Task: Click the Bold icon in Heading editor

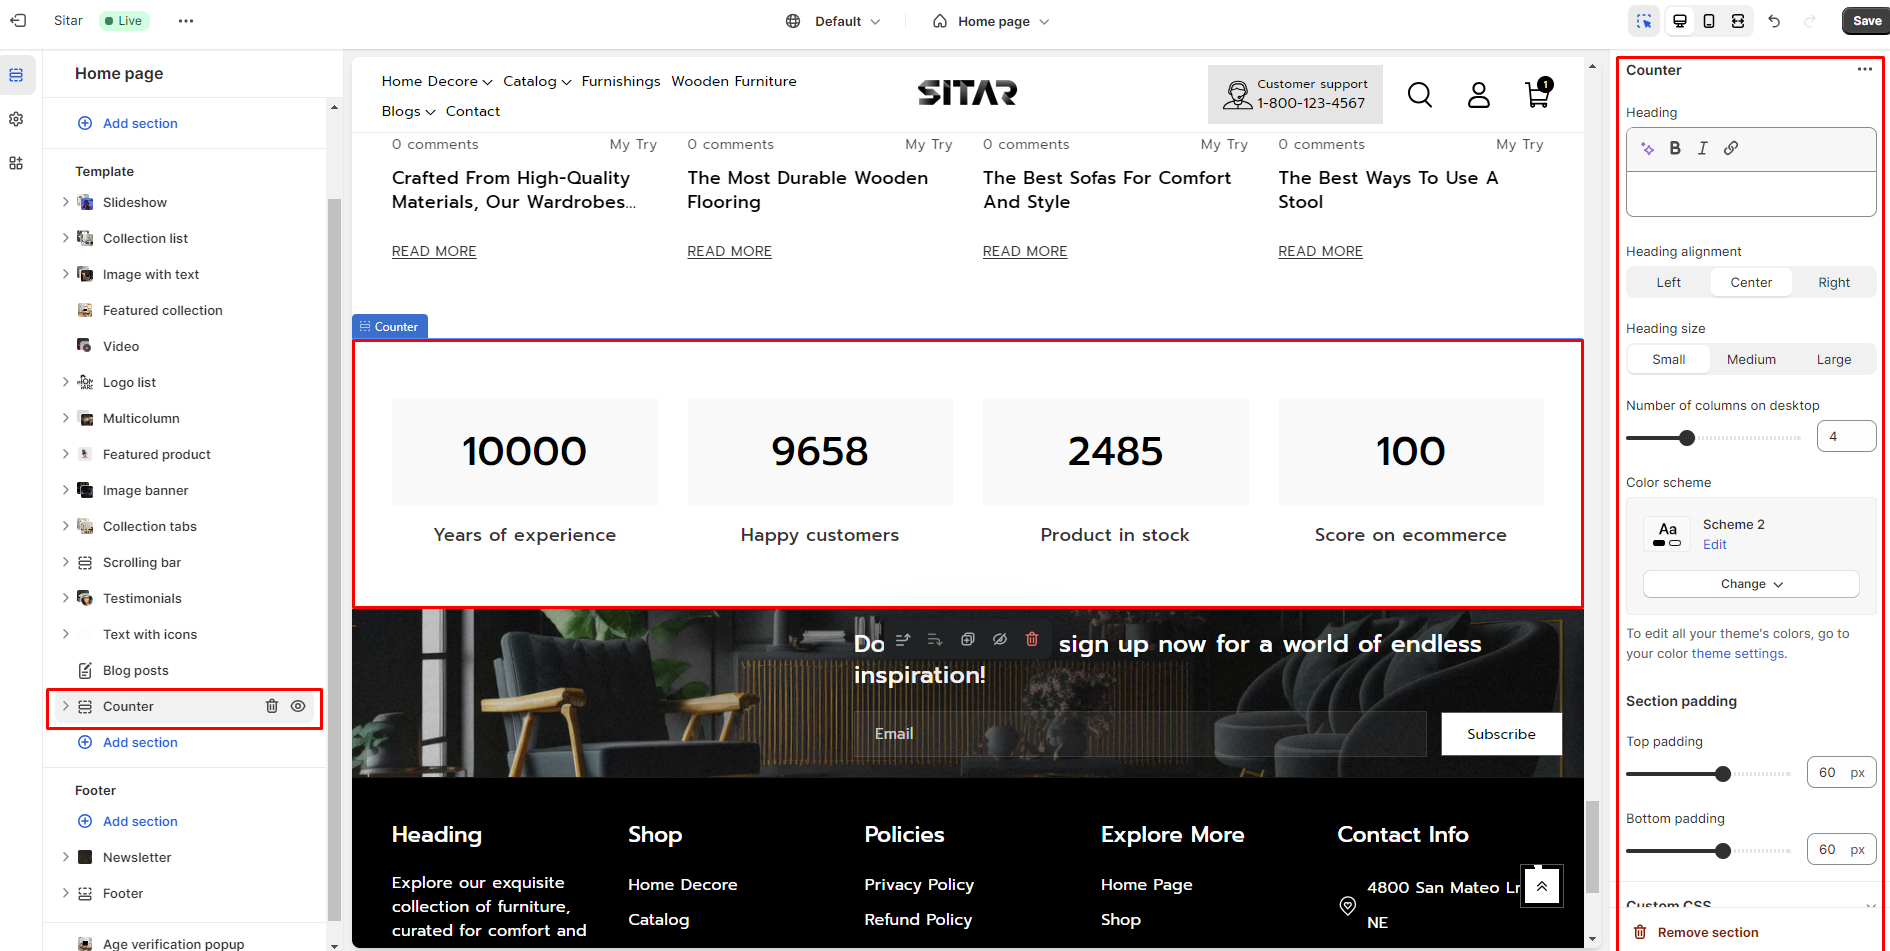Action: point(1675,148)
